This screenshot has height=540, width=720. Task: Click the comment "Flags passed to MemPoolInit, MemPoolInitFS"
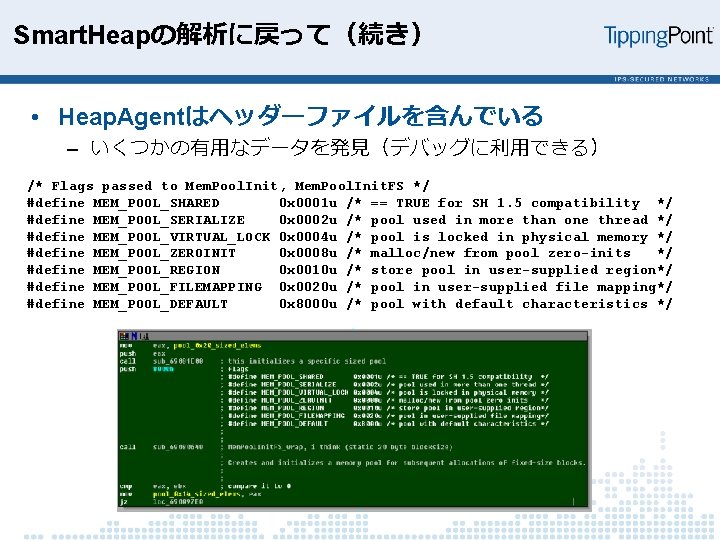(x=228, y=186)
